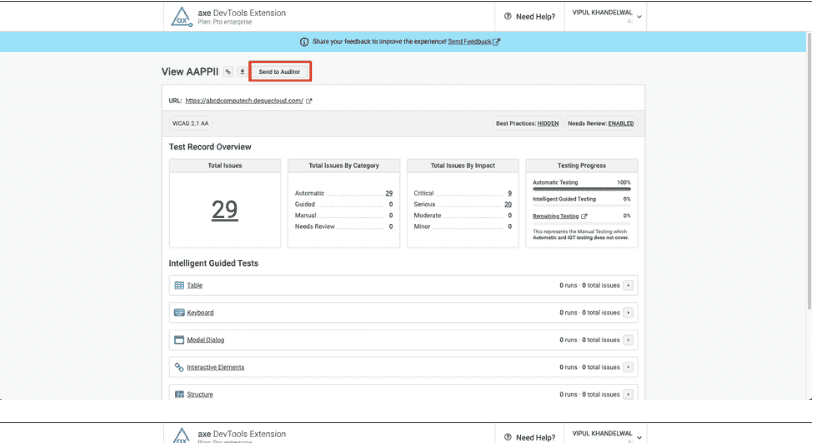
Task: Click the Send to Auditor button
Action: point(280,72)
